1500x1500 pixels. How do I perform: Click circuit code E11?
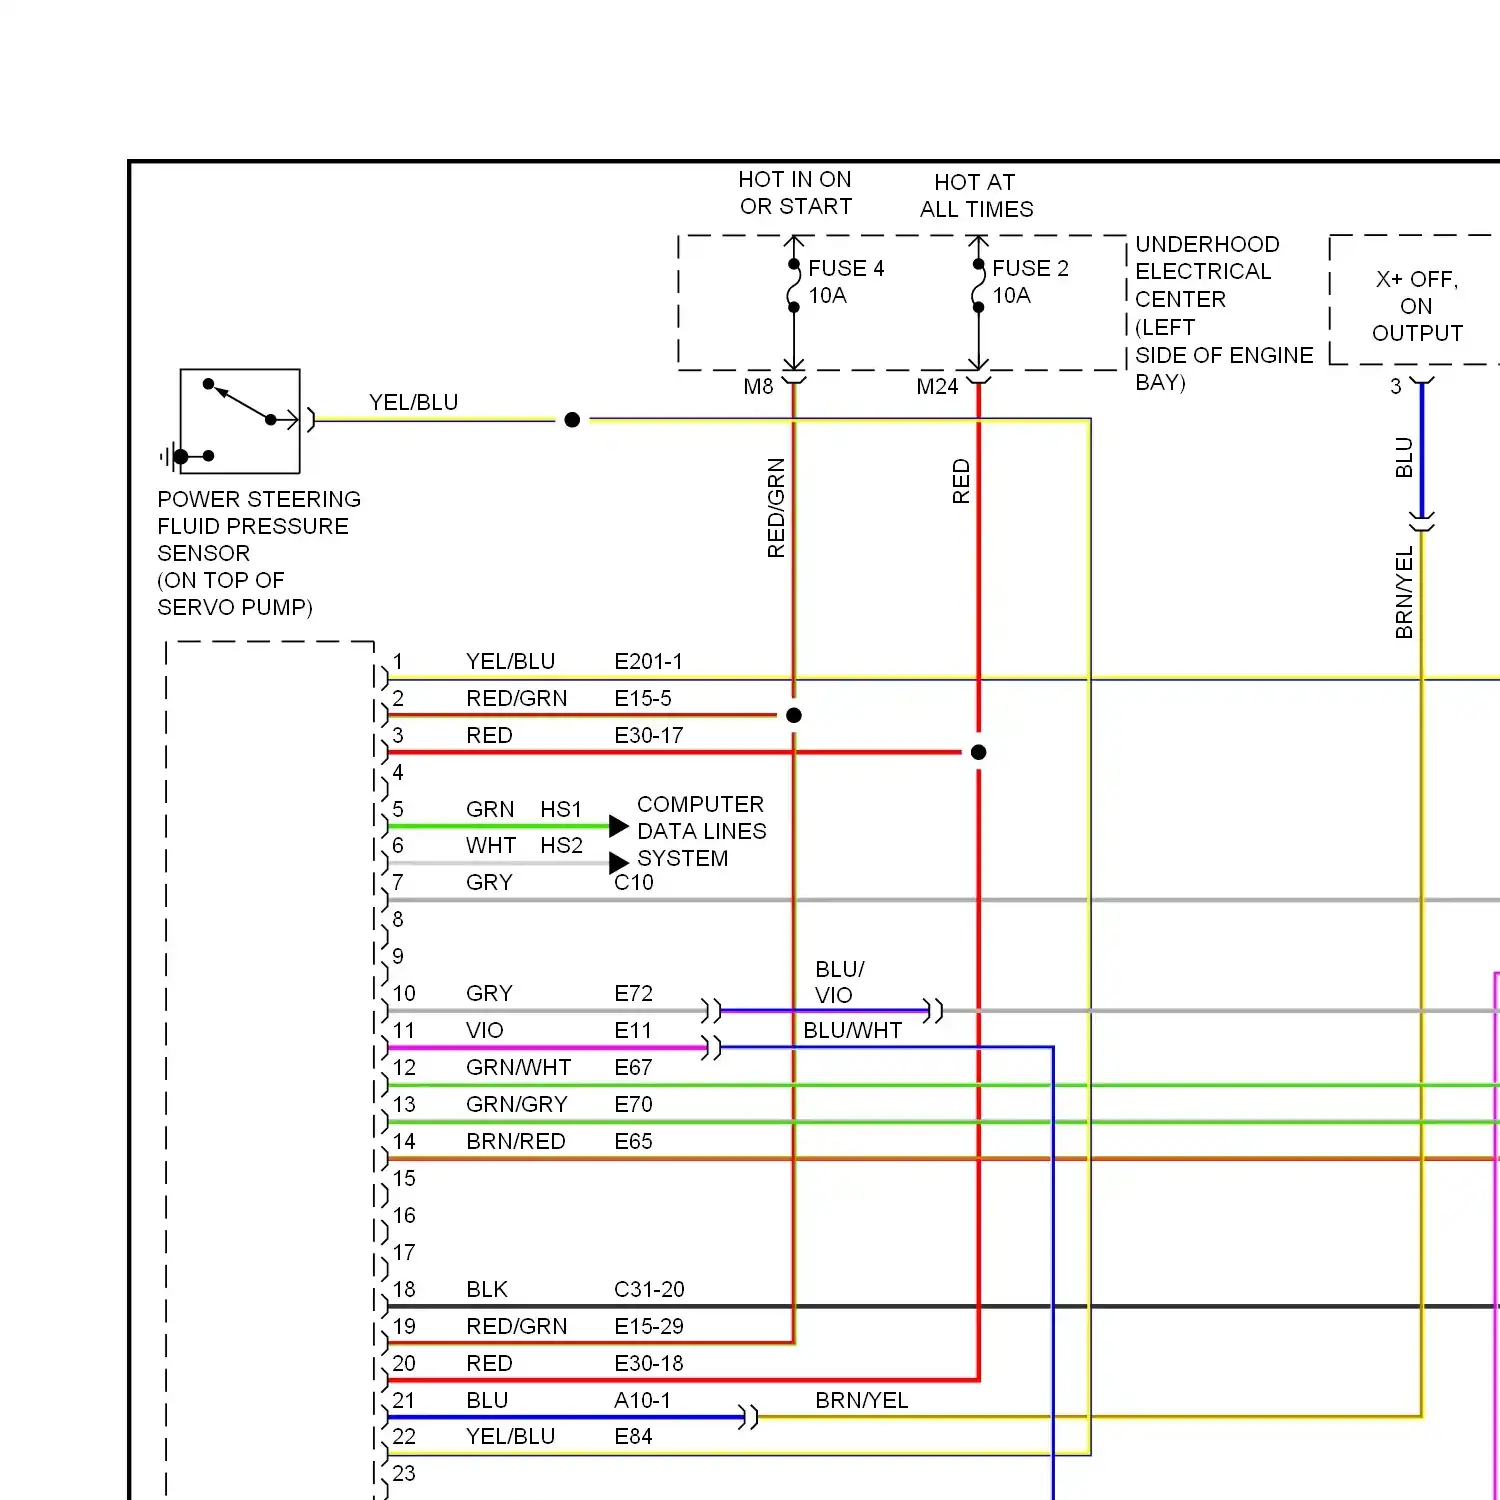point(632,1031)
